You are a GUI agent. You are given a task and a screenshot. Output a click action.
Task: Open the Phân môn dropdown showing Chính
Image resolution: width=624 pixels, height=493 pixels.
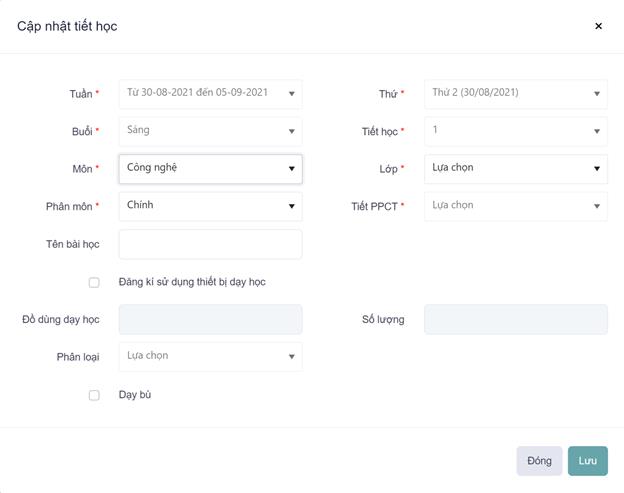coord(210,206)
